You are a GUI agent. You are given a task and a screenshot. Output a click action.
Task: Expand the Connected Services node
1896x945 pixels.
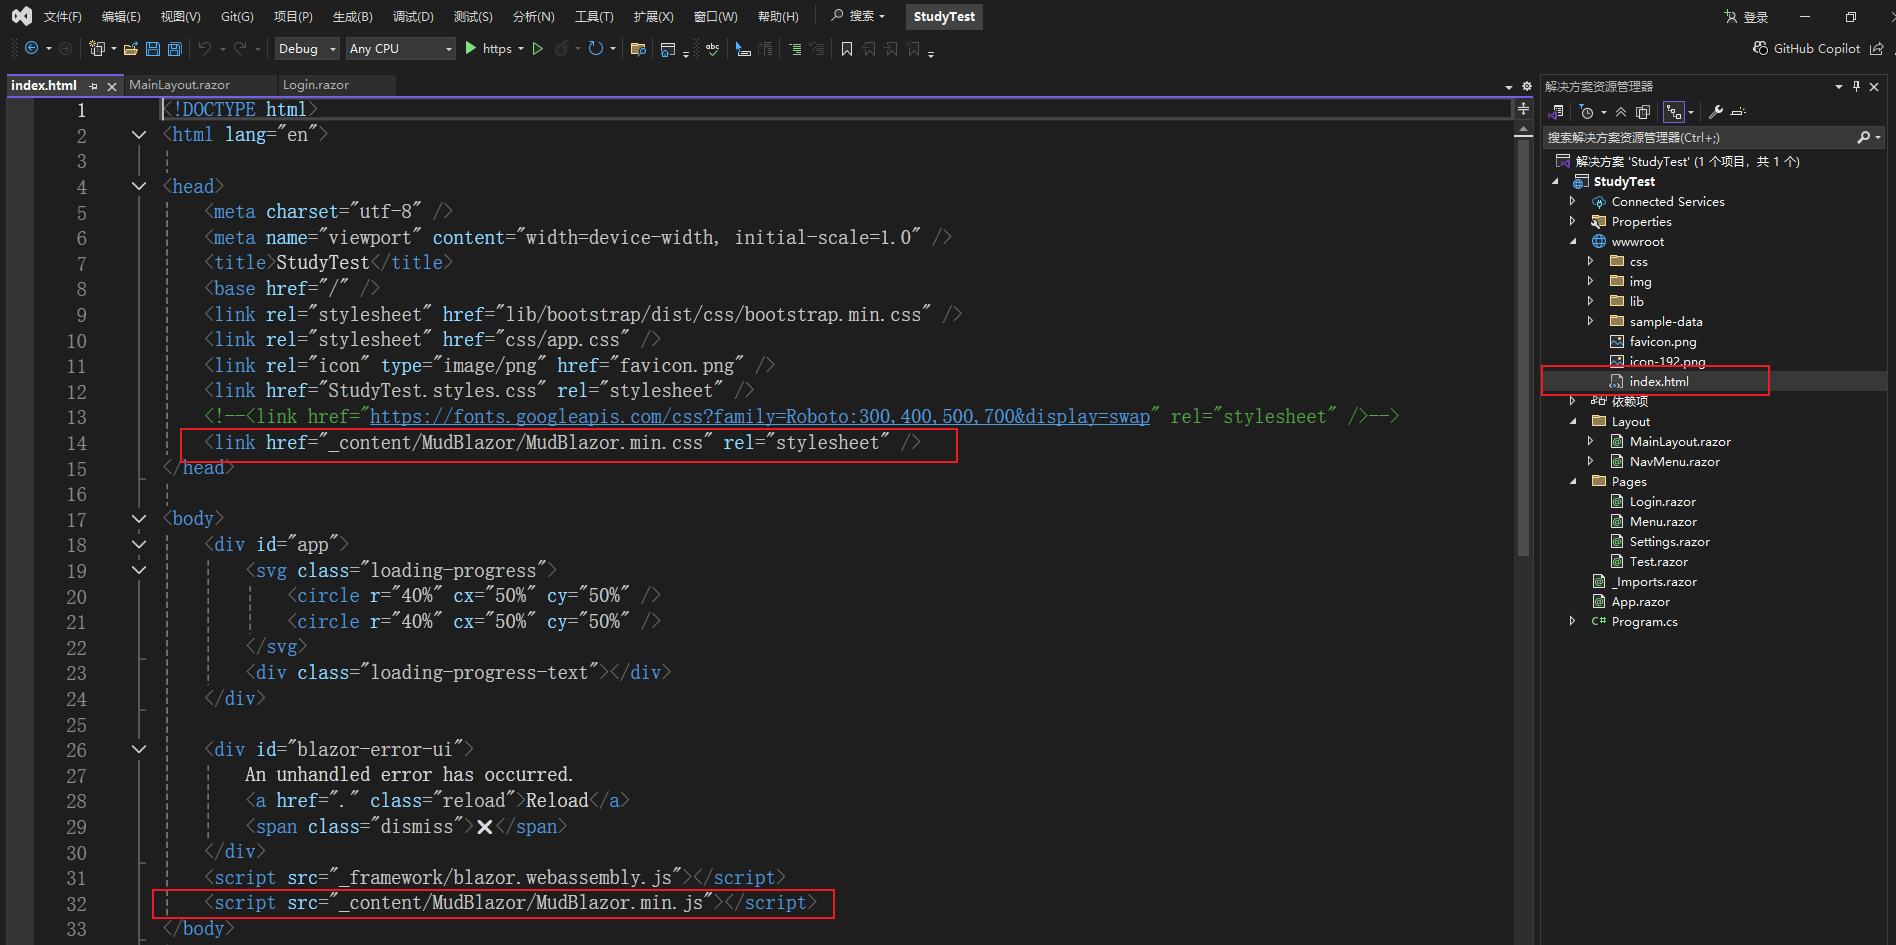1572,201
